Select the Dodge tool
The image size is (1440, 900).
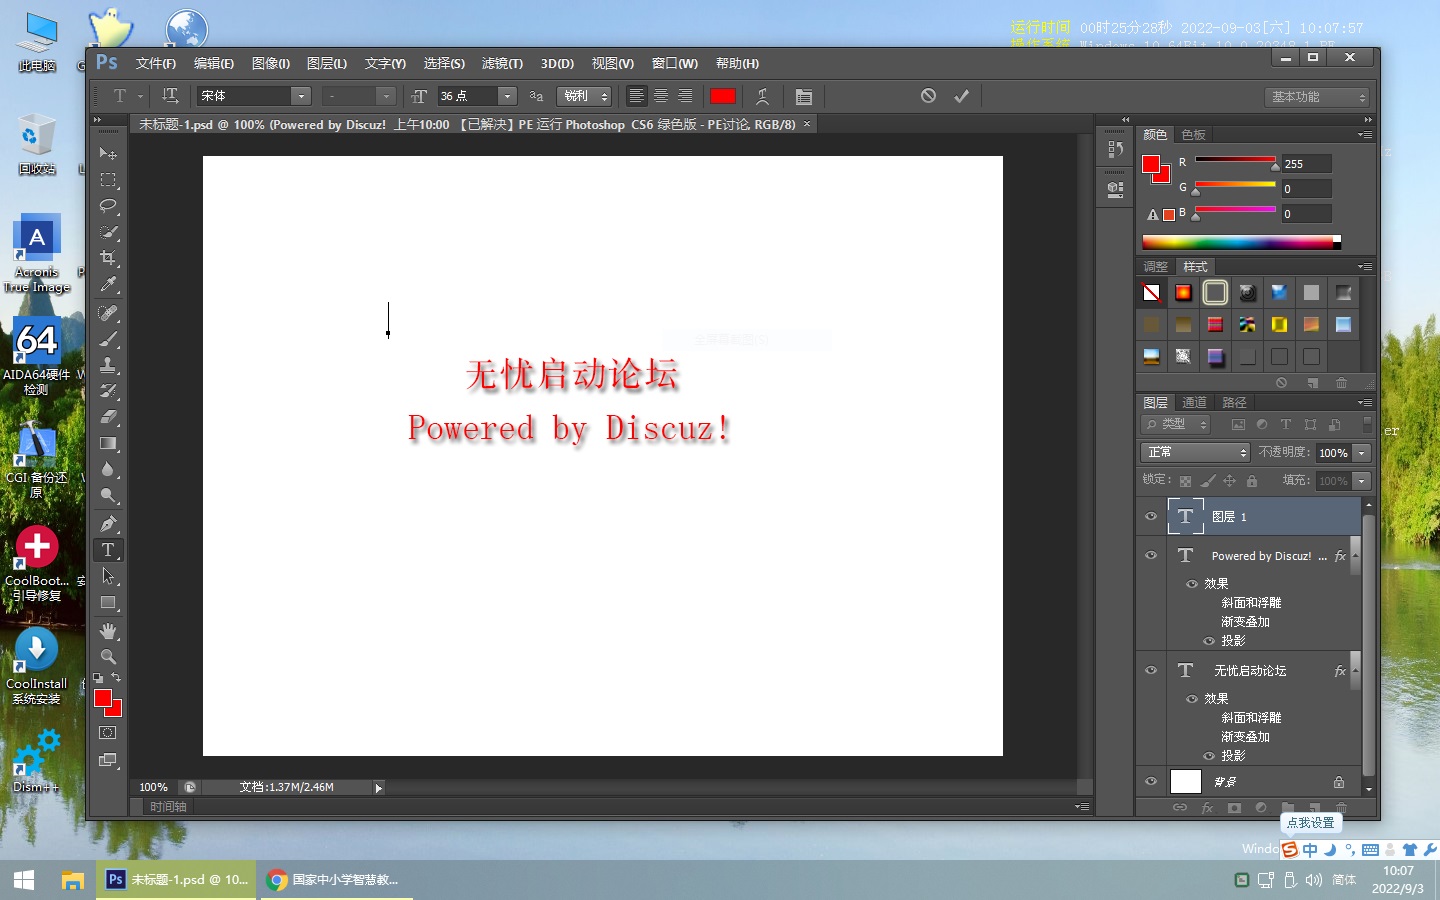(x=108, y=495)
